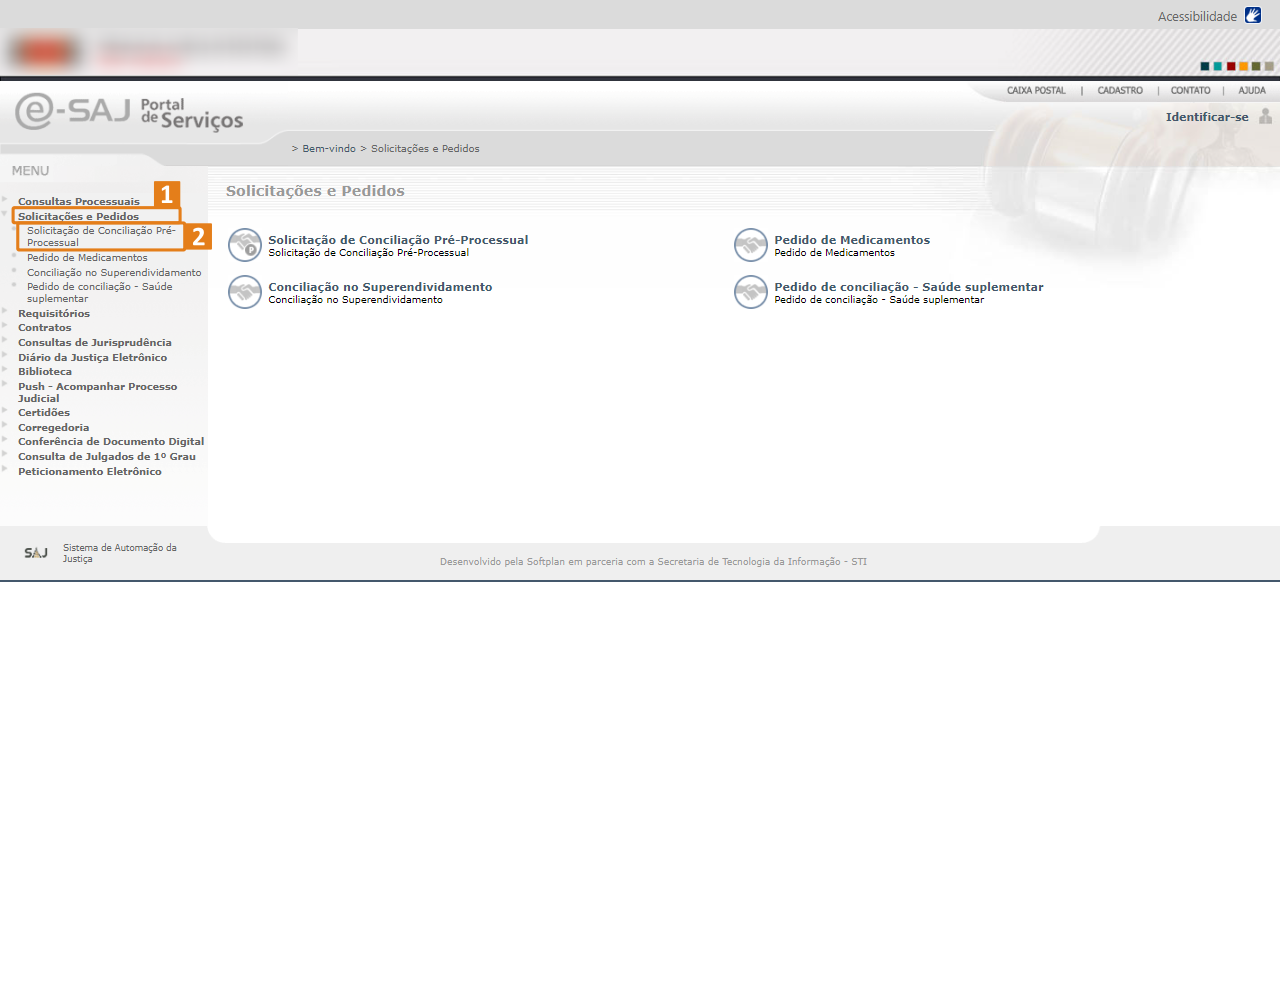Click the handshake icon for Pedido de Medicamentos
This screenshot has height=984, width=1280.
(751, 245)
